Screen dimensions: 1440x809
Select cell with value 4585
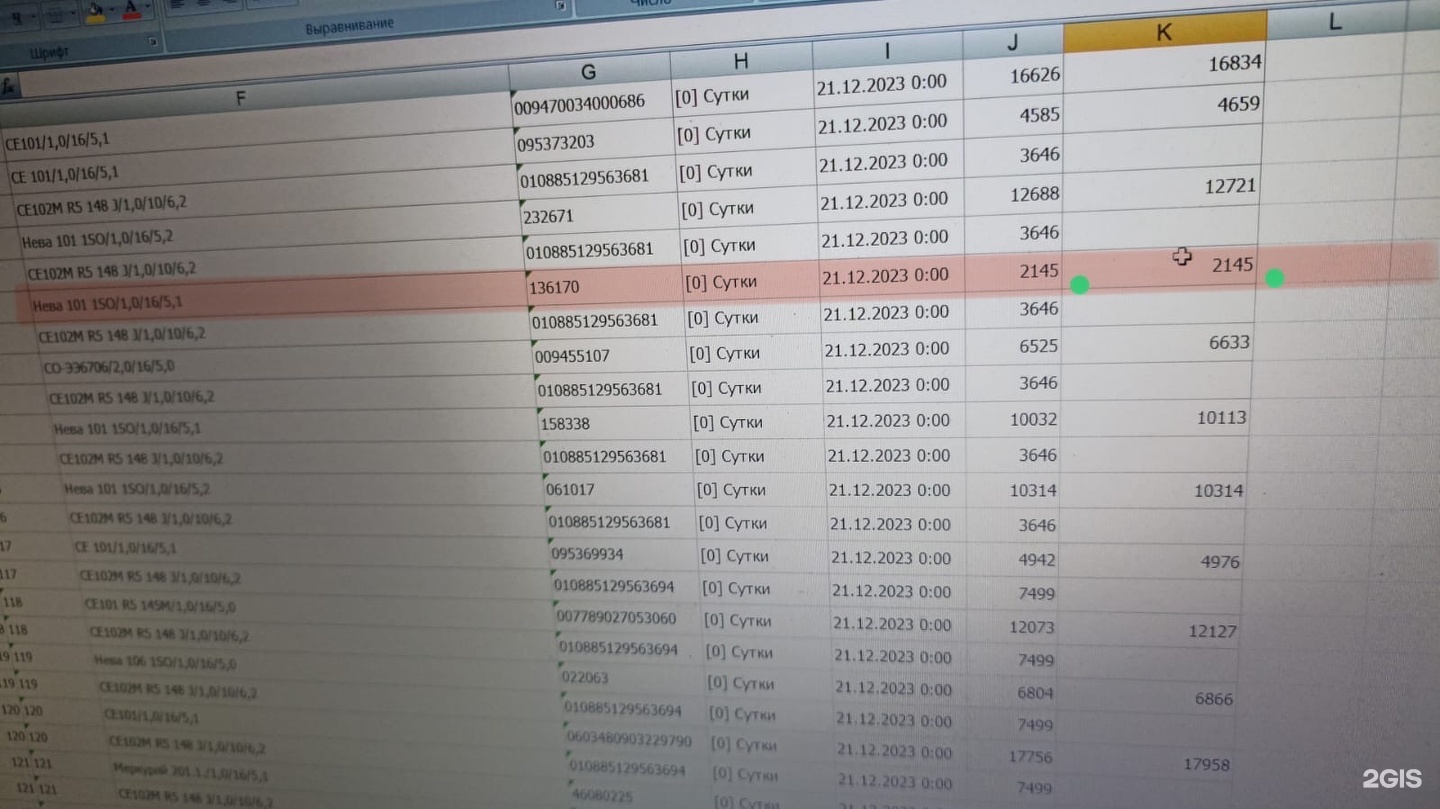click(1014, 115)
